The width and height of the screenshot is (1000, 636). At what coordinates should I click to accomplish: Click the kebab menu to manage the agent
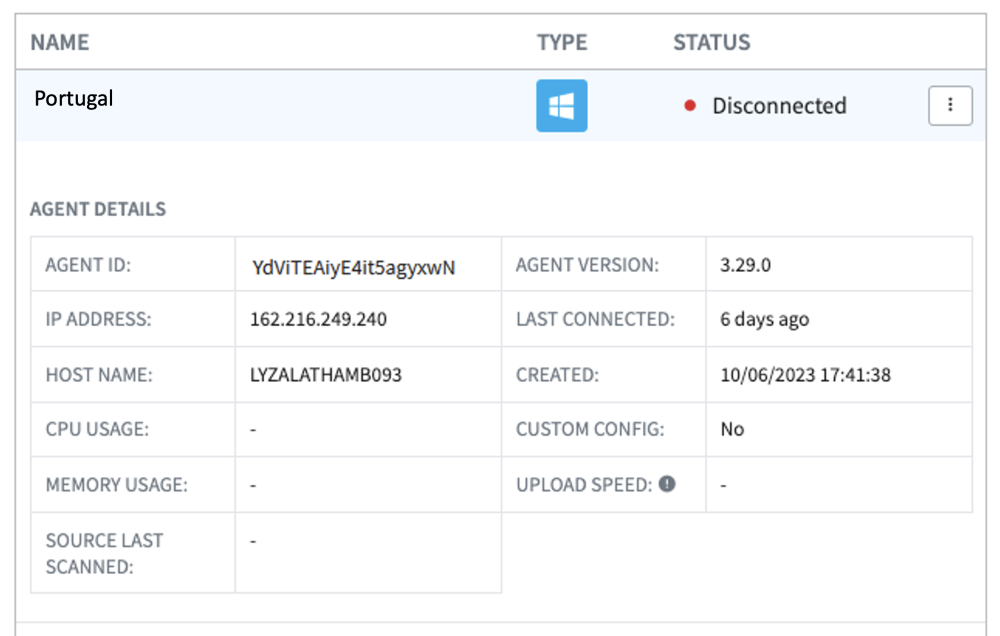[x=949, y=105]
